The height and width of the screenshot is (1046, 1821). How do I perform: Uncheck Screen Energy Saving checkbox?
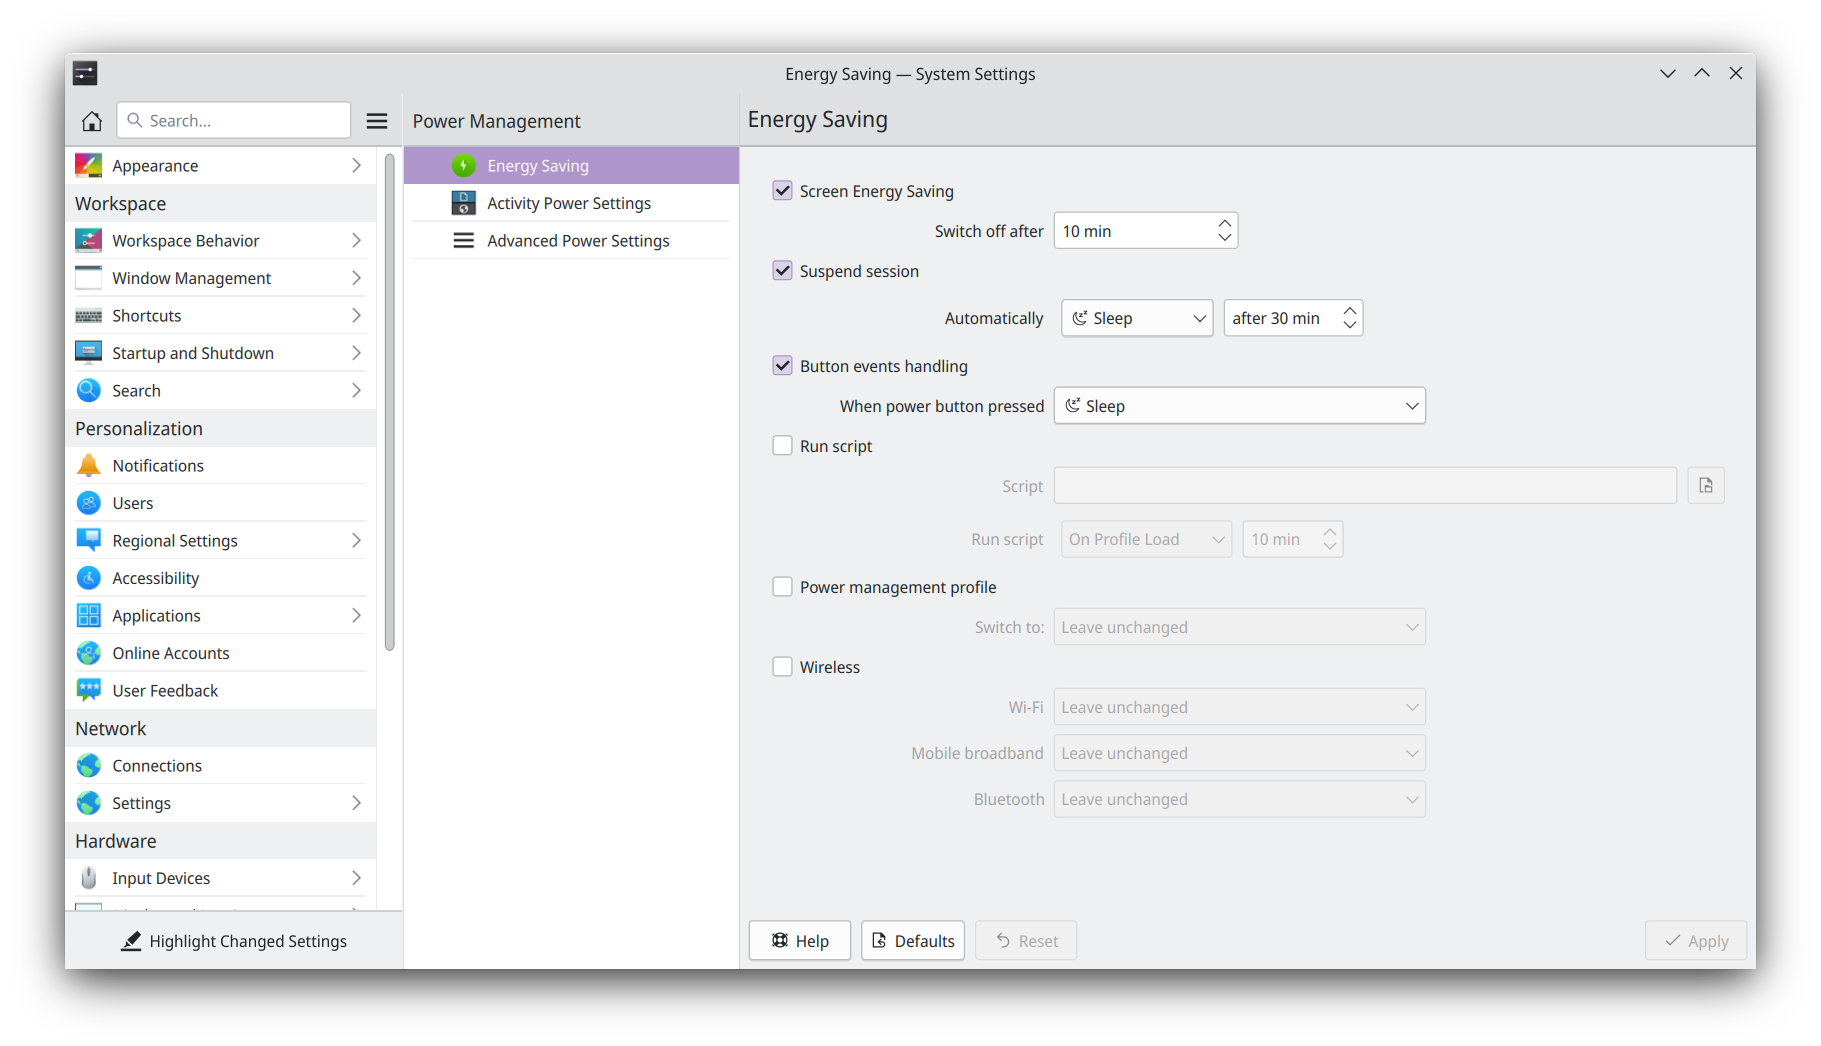click(783, 191)
